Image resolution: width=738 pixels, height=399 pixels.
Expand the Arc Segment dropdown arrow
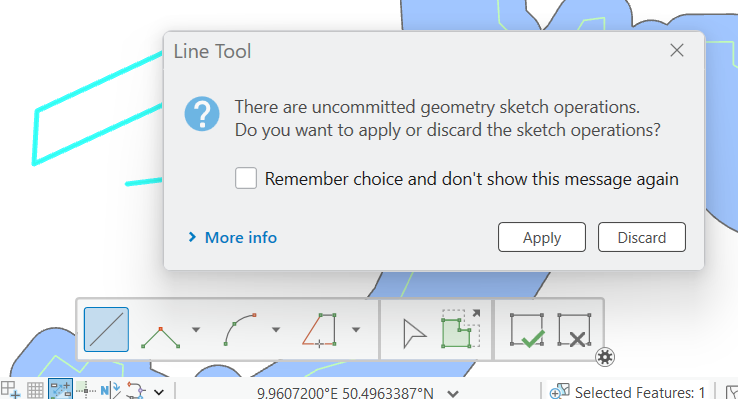click(276, 329)
